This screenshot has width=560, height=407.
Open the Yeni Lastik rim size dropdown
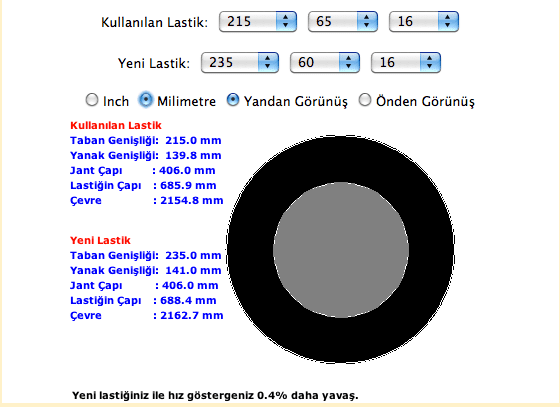(406, 62)
